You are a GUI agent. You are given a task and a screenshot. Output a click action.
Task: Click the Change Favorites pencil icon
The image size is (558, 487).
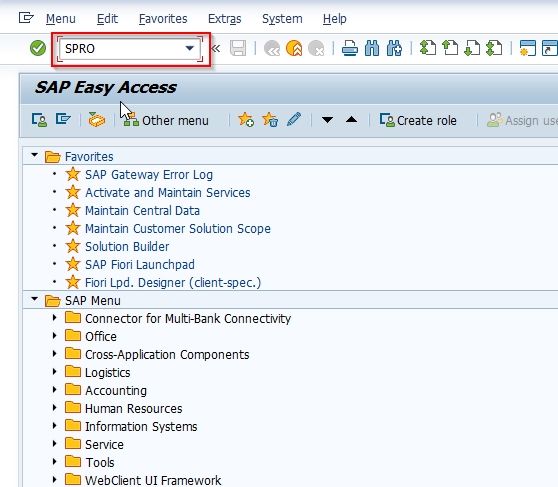(x=294, y=119)
